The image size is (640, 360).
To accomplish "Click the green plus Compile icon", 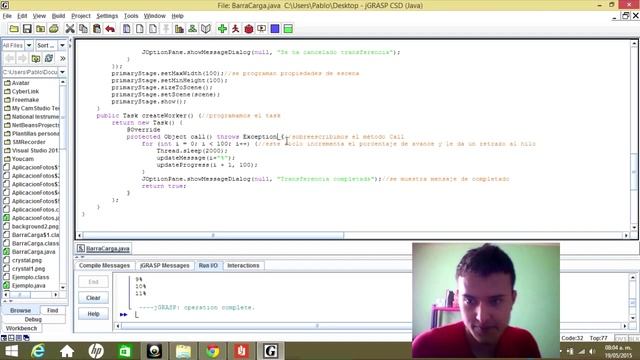I will tap(222, 29).
